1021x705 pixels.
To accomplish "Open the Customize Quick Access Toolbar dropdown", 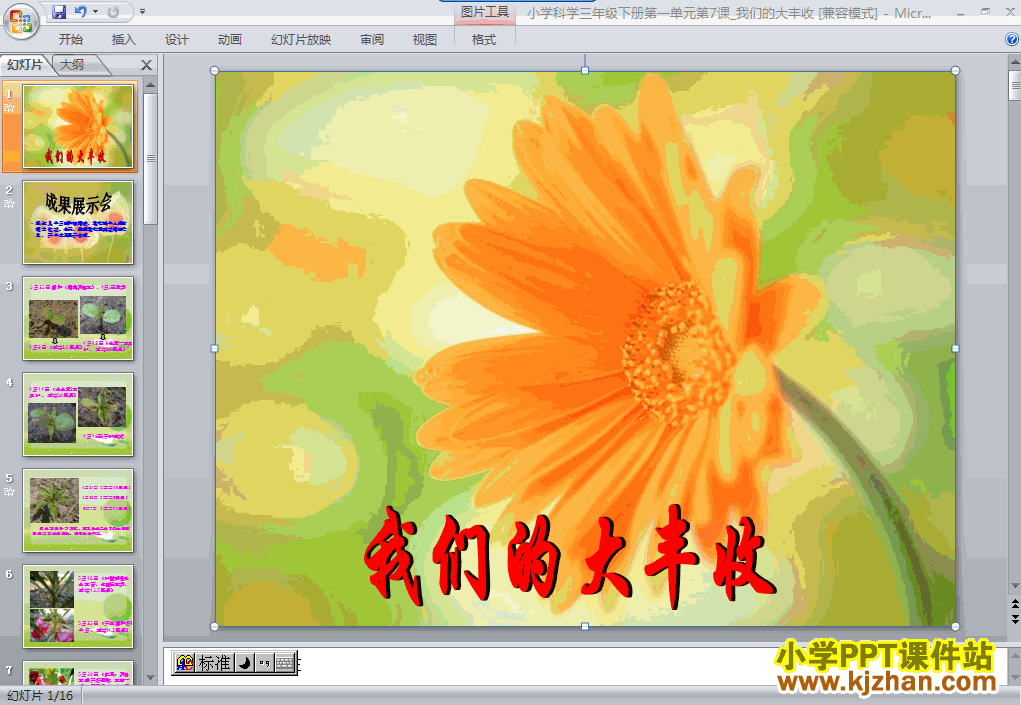I will (143, 12).
